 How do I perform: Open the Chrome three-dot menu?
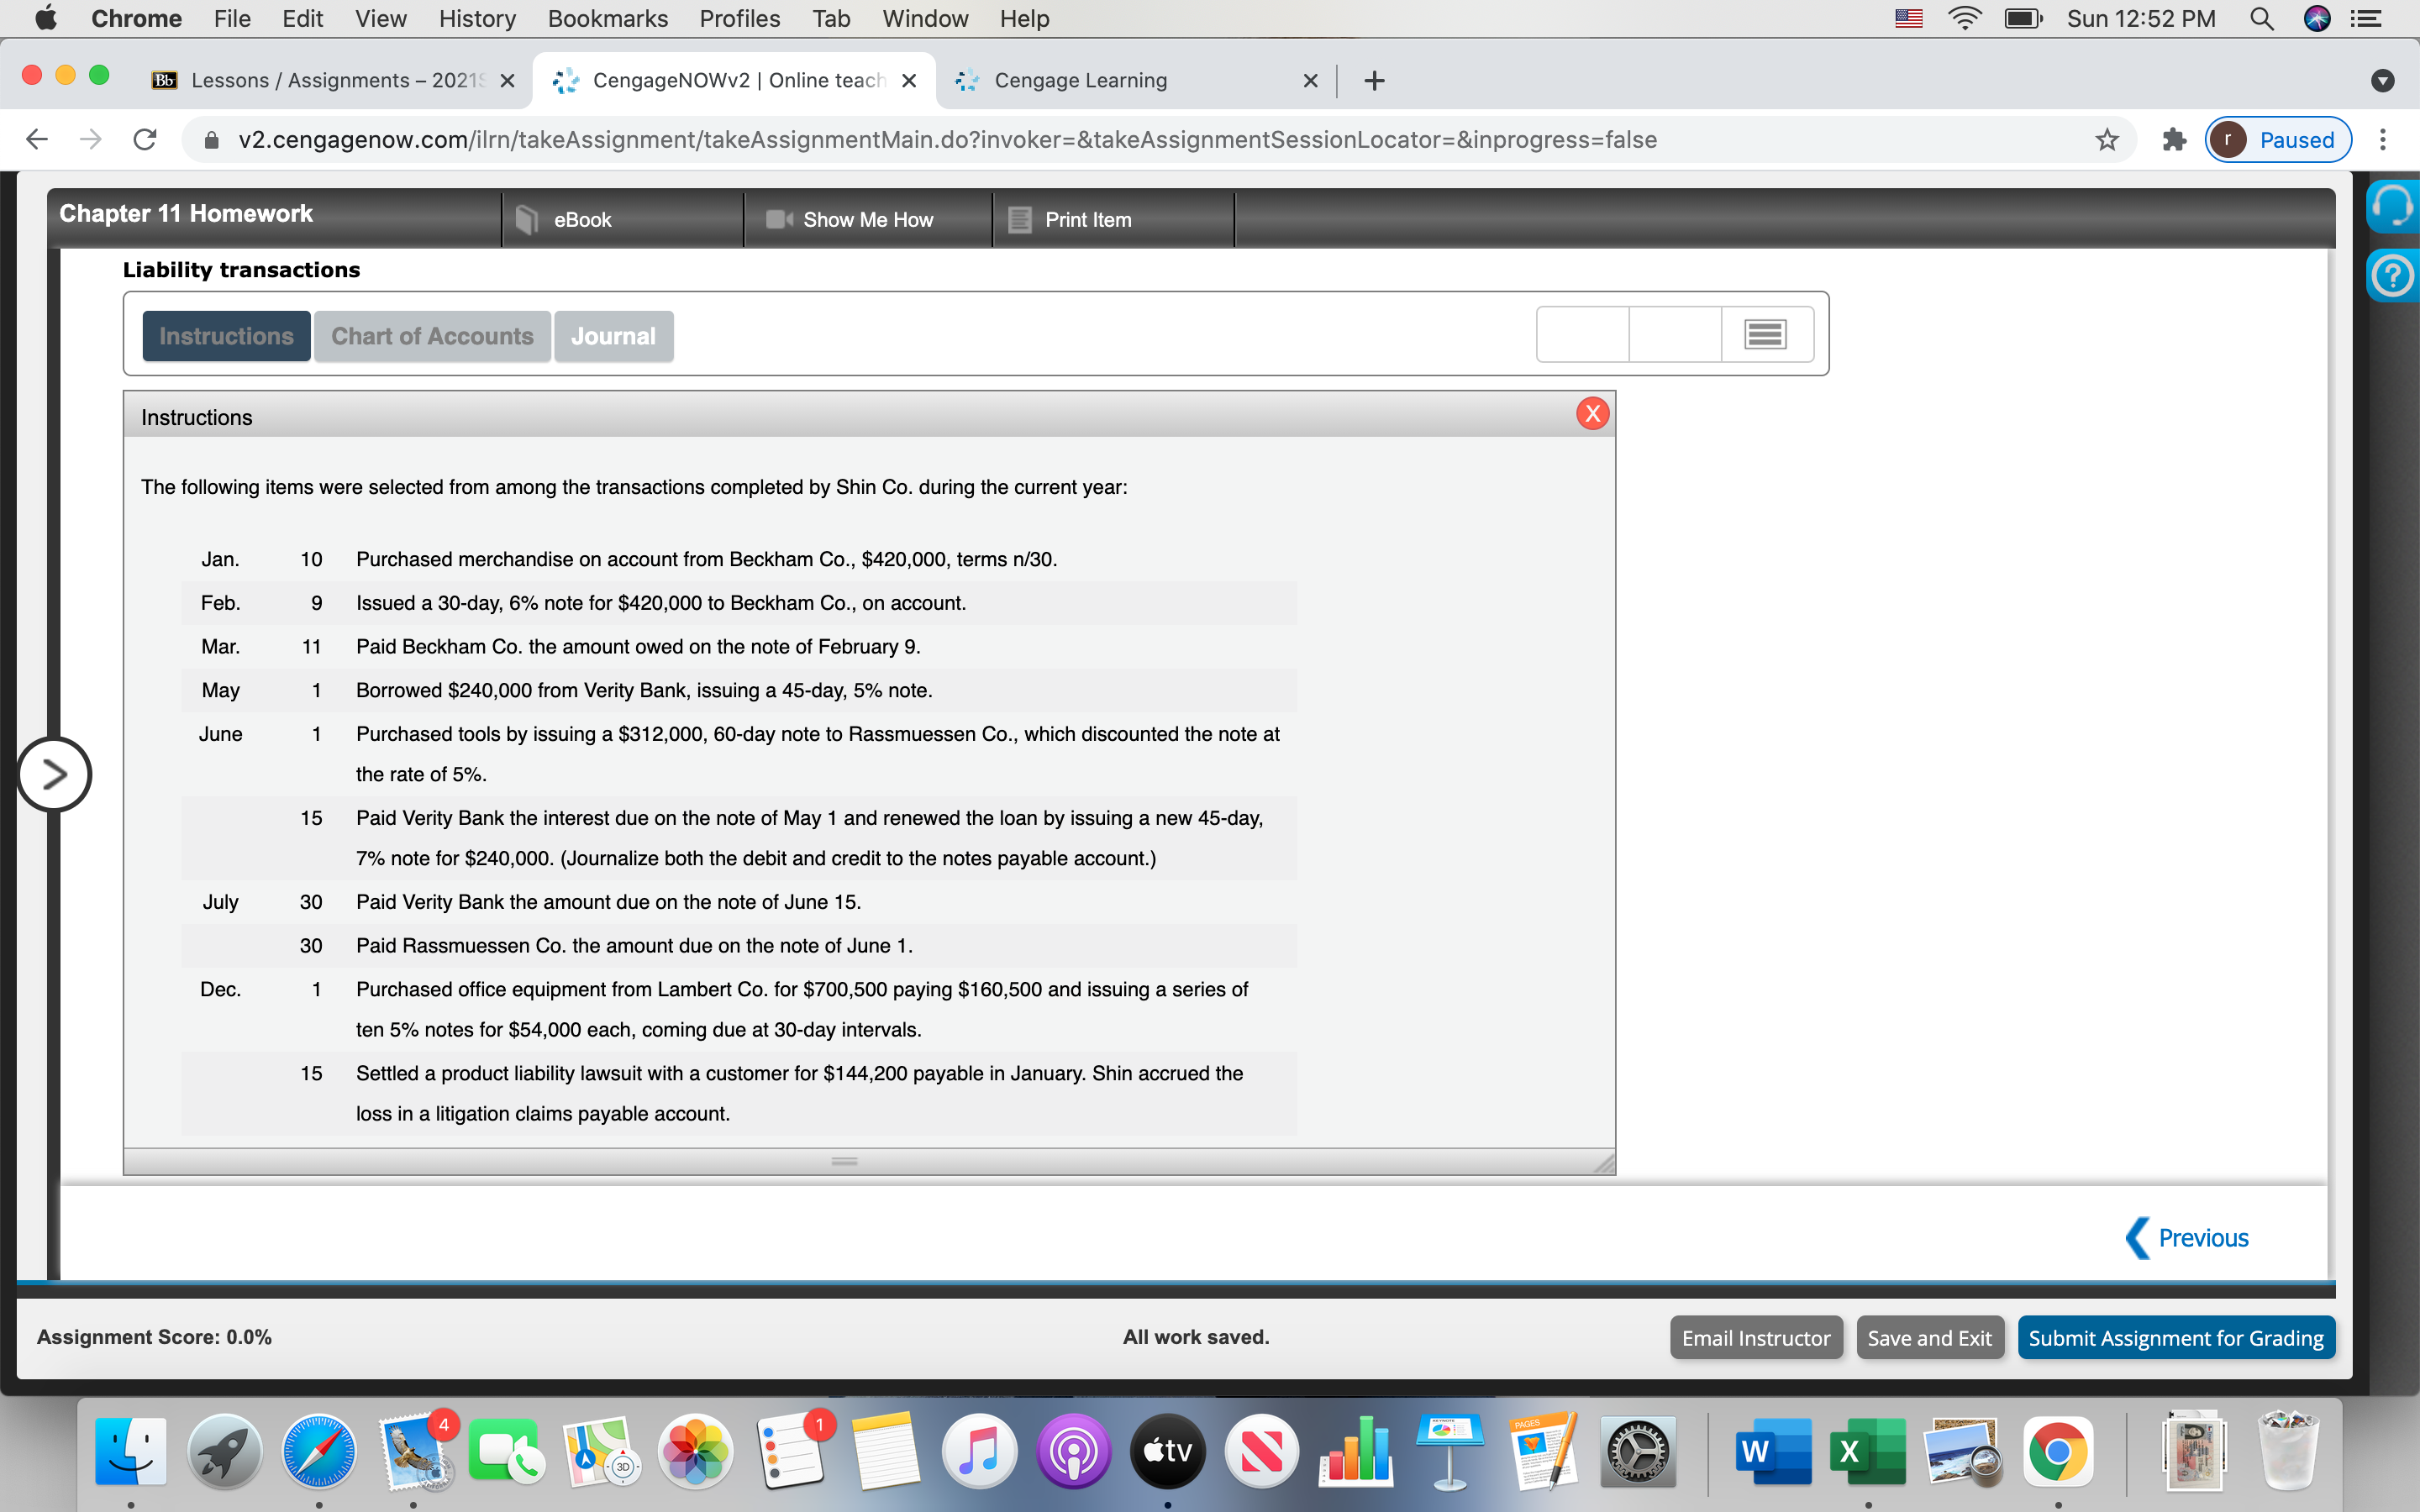[x=2384, y=140]
